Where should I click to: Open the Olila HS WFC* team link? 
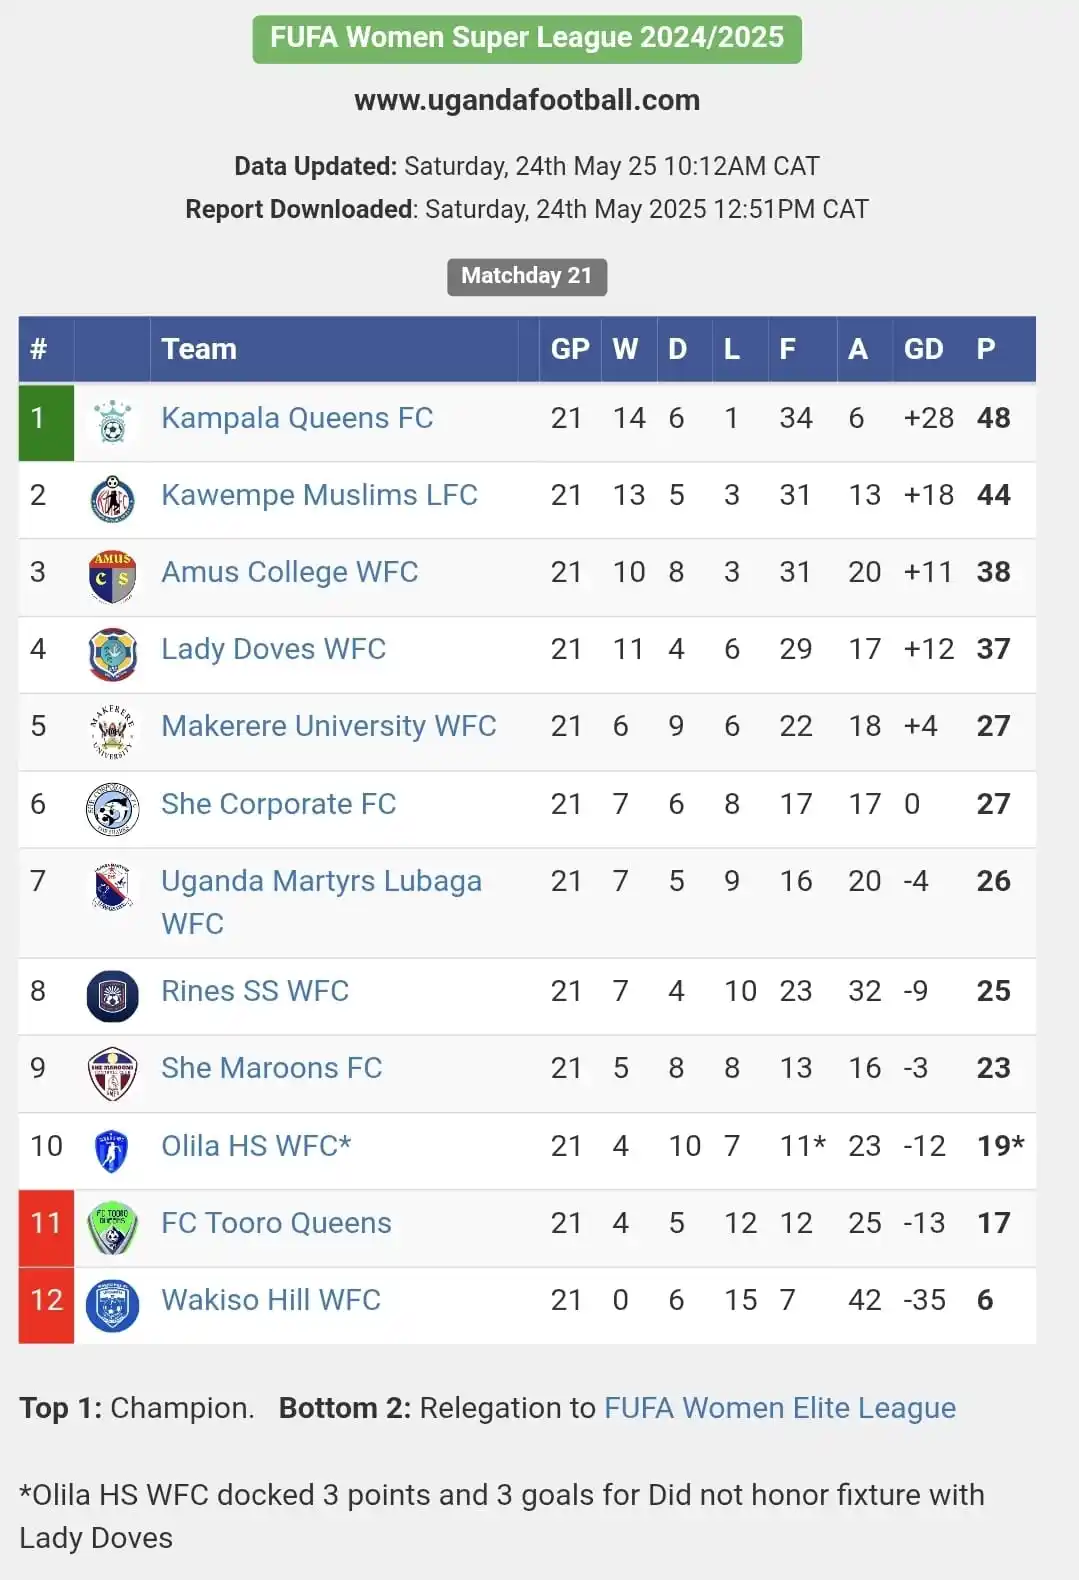pos(256,1146)
